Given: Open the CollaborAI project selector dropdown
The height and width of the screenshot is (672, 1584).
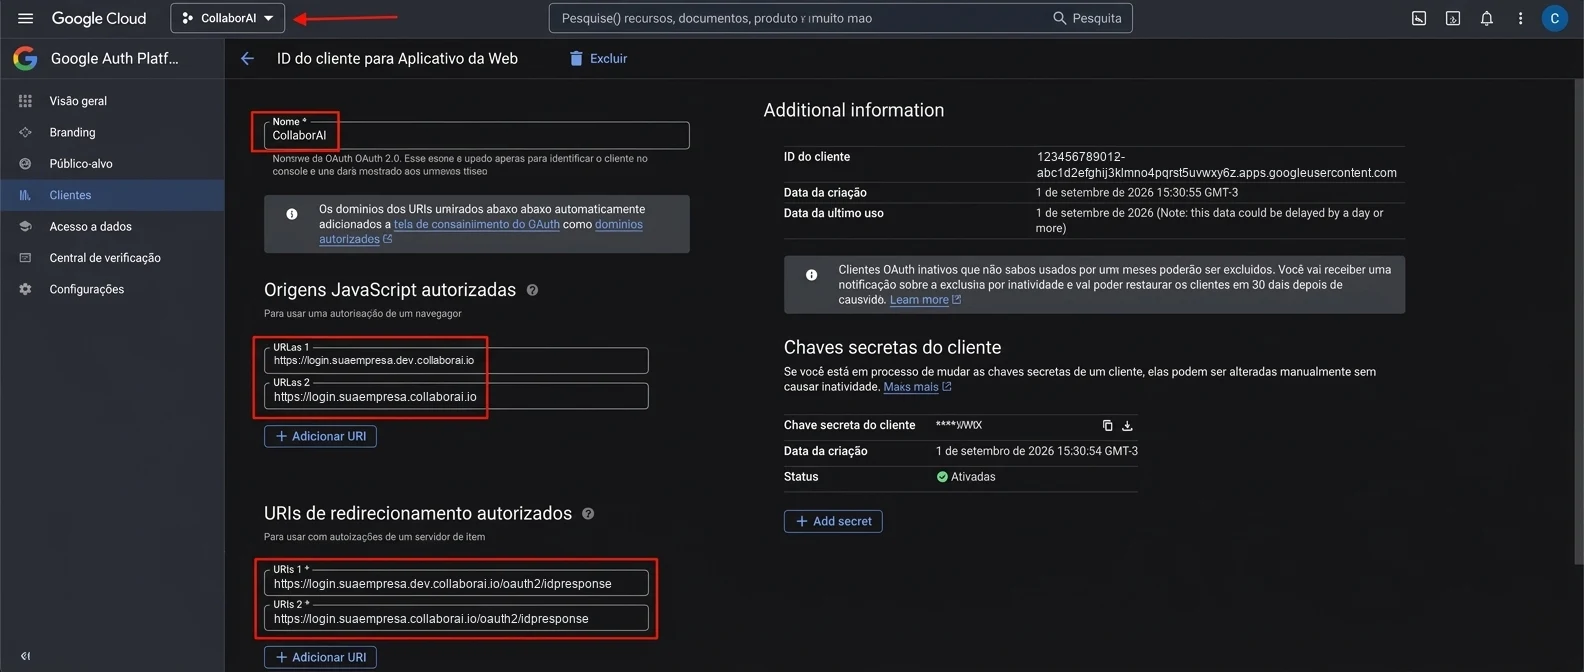Looking at the screenshot, I should 228,18.
